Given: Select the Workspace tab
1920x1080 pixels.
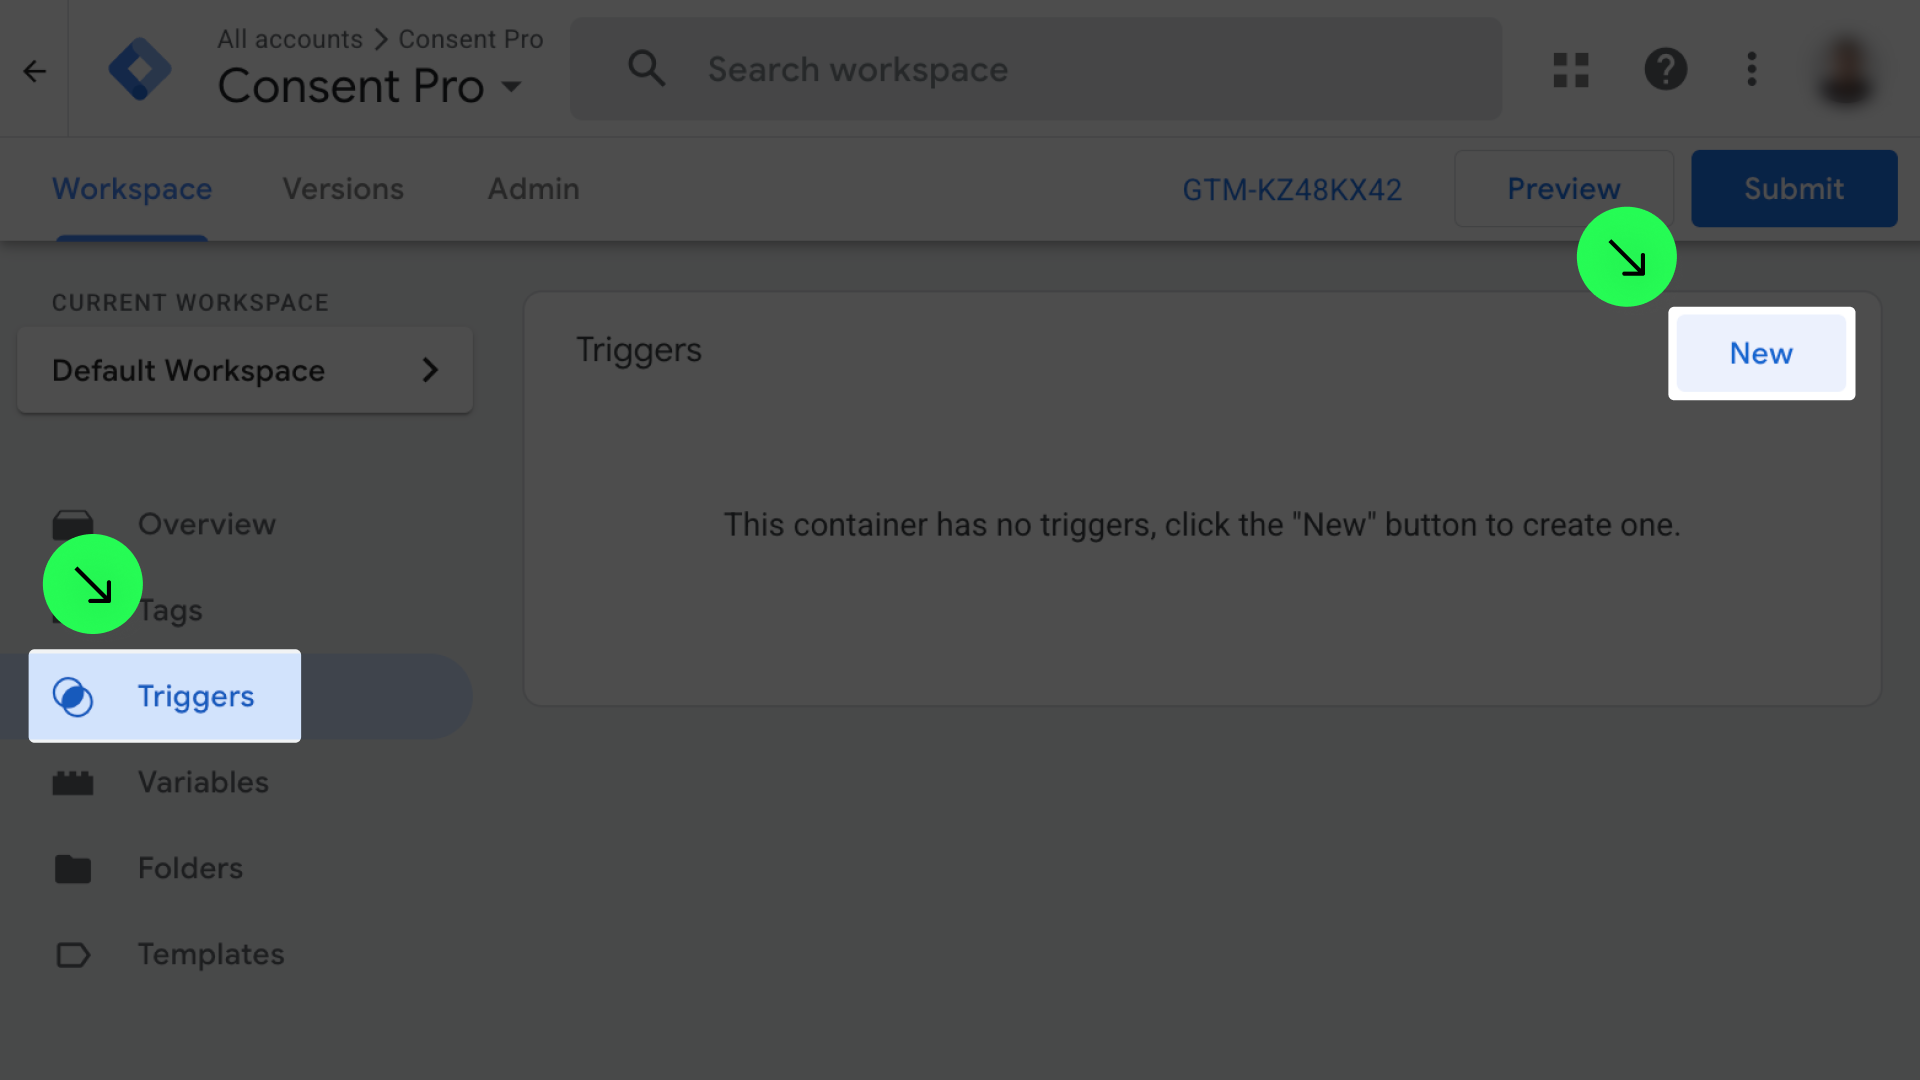Looking at the screenshot, I should tap(132, 189).
